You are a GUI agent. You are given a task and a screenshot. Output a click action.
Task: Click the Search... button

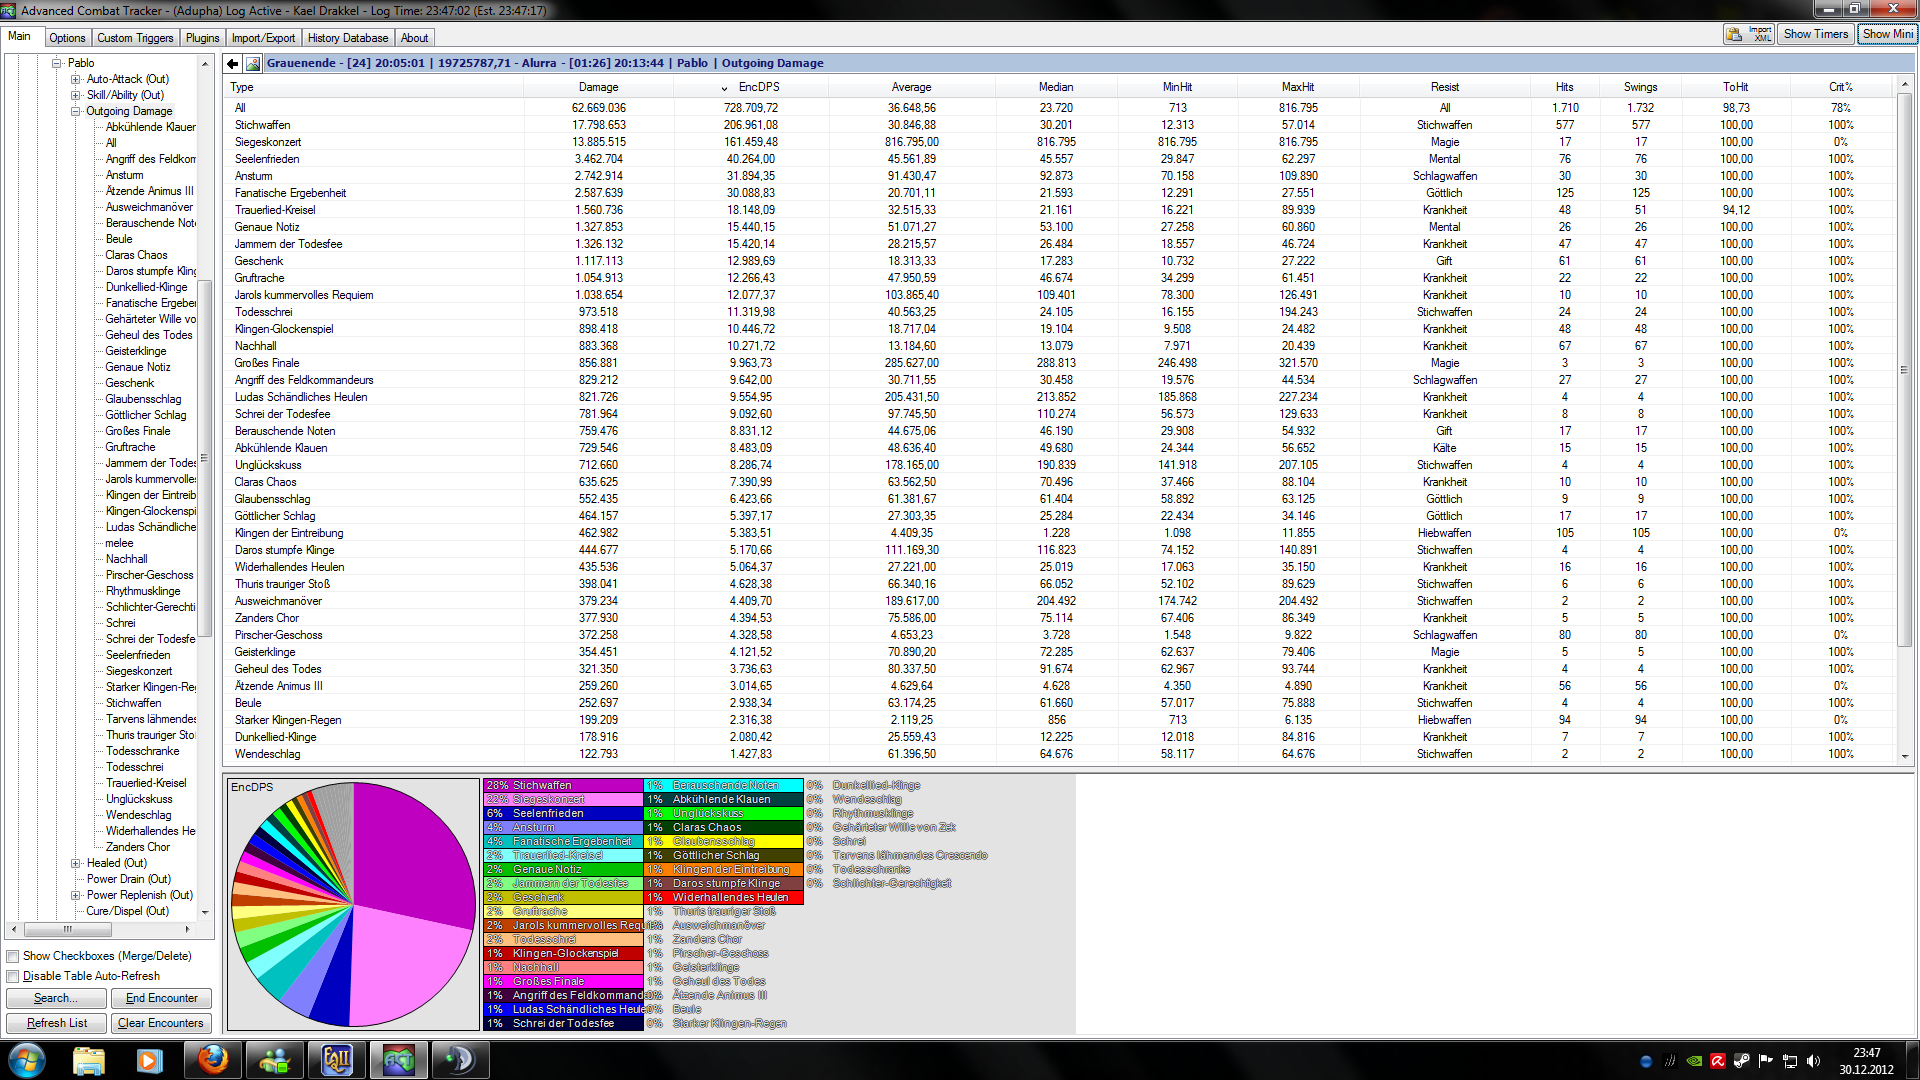(x=55, y=998)
